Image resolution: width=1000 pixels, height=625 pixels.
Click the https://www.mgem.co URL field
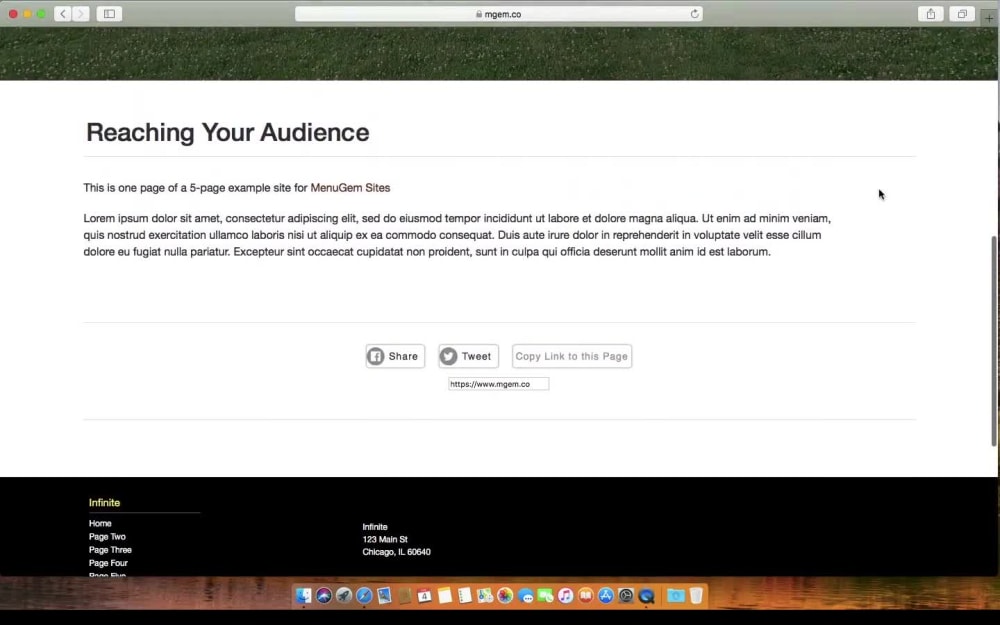[x=498, y=384]
